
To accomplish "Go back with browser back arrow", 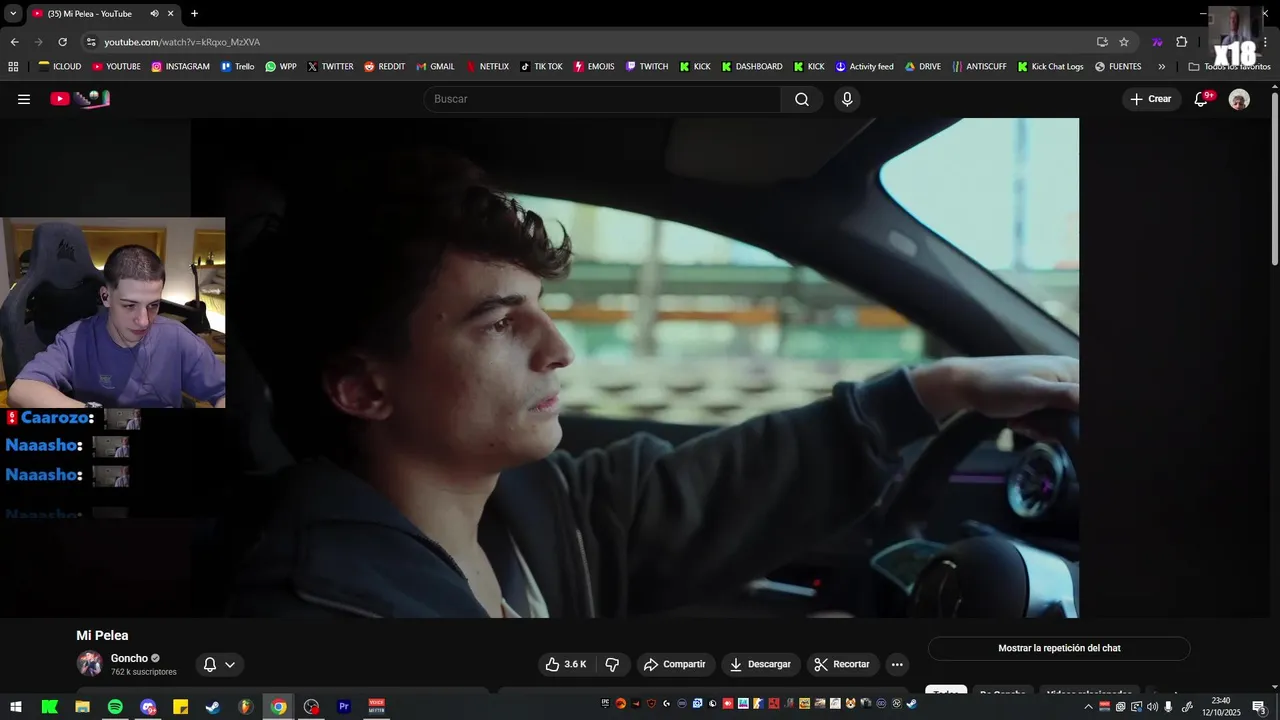I will coord(14,42).
